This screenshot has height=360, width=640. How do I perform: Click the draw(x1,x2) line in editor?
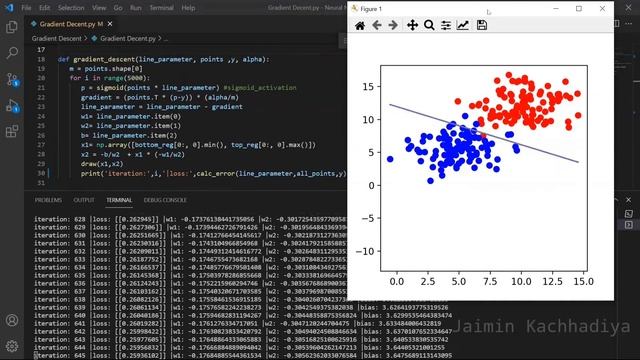click(102, 164)
